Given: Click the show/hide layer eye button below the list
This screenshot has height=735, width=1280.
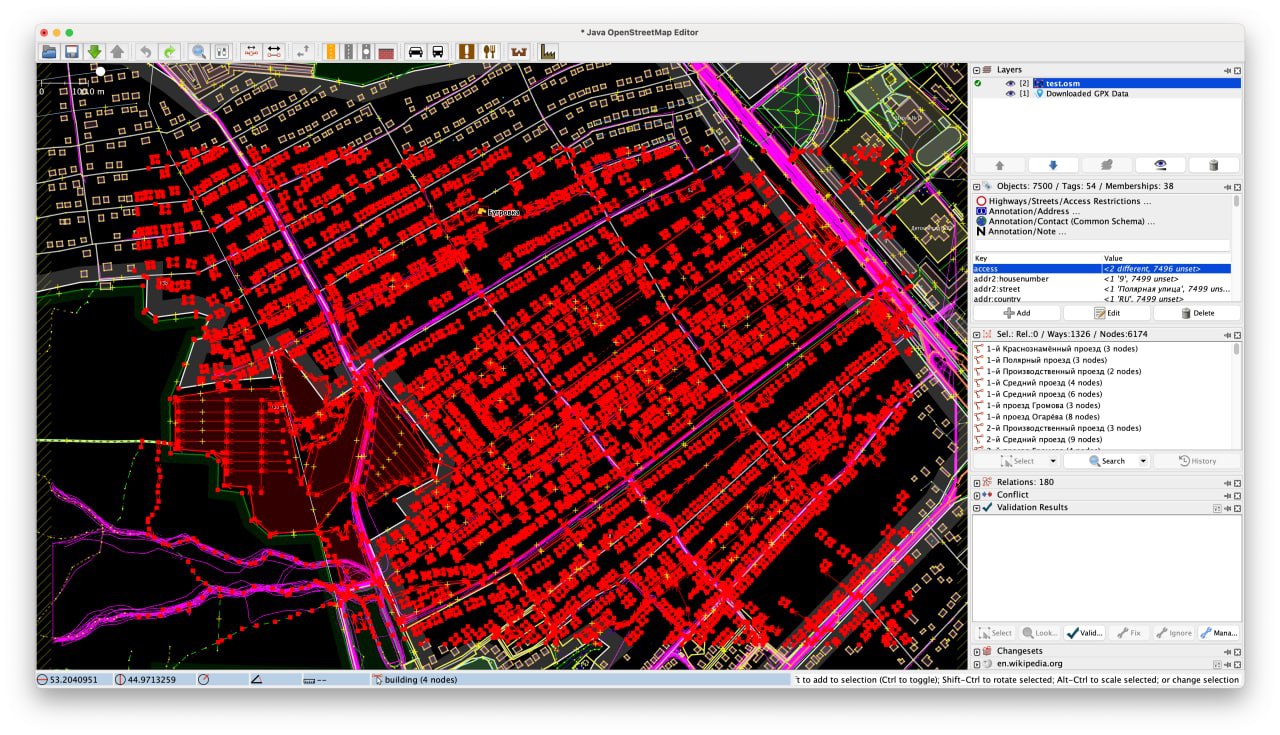Looking at the screenshot, I should [x=1161, y=165].
